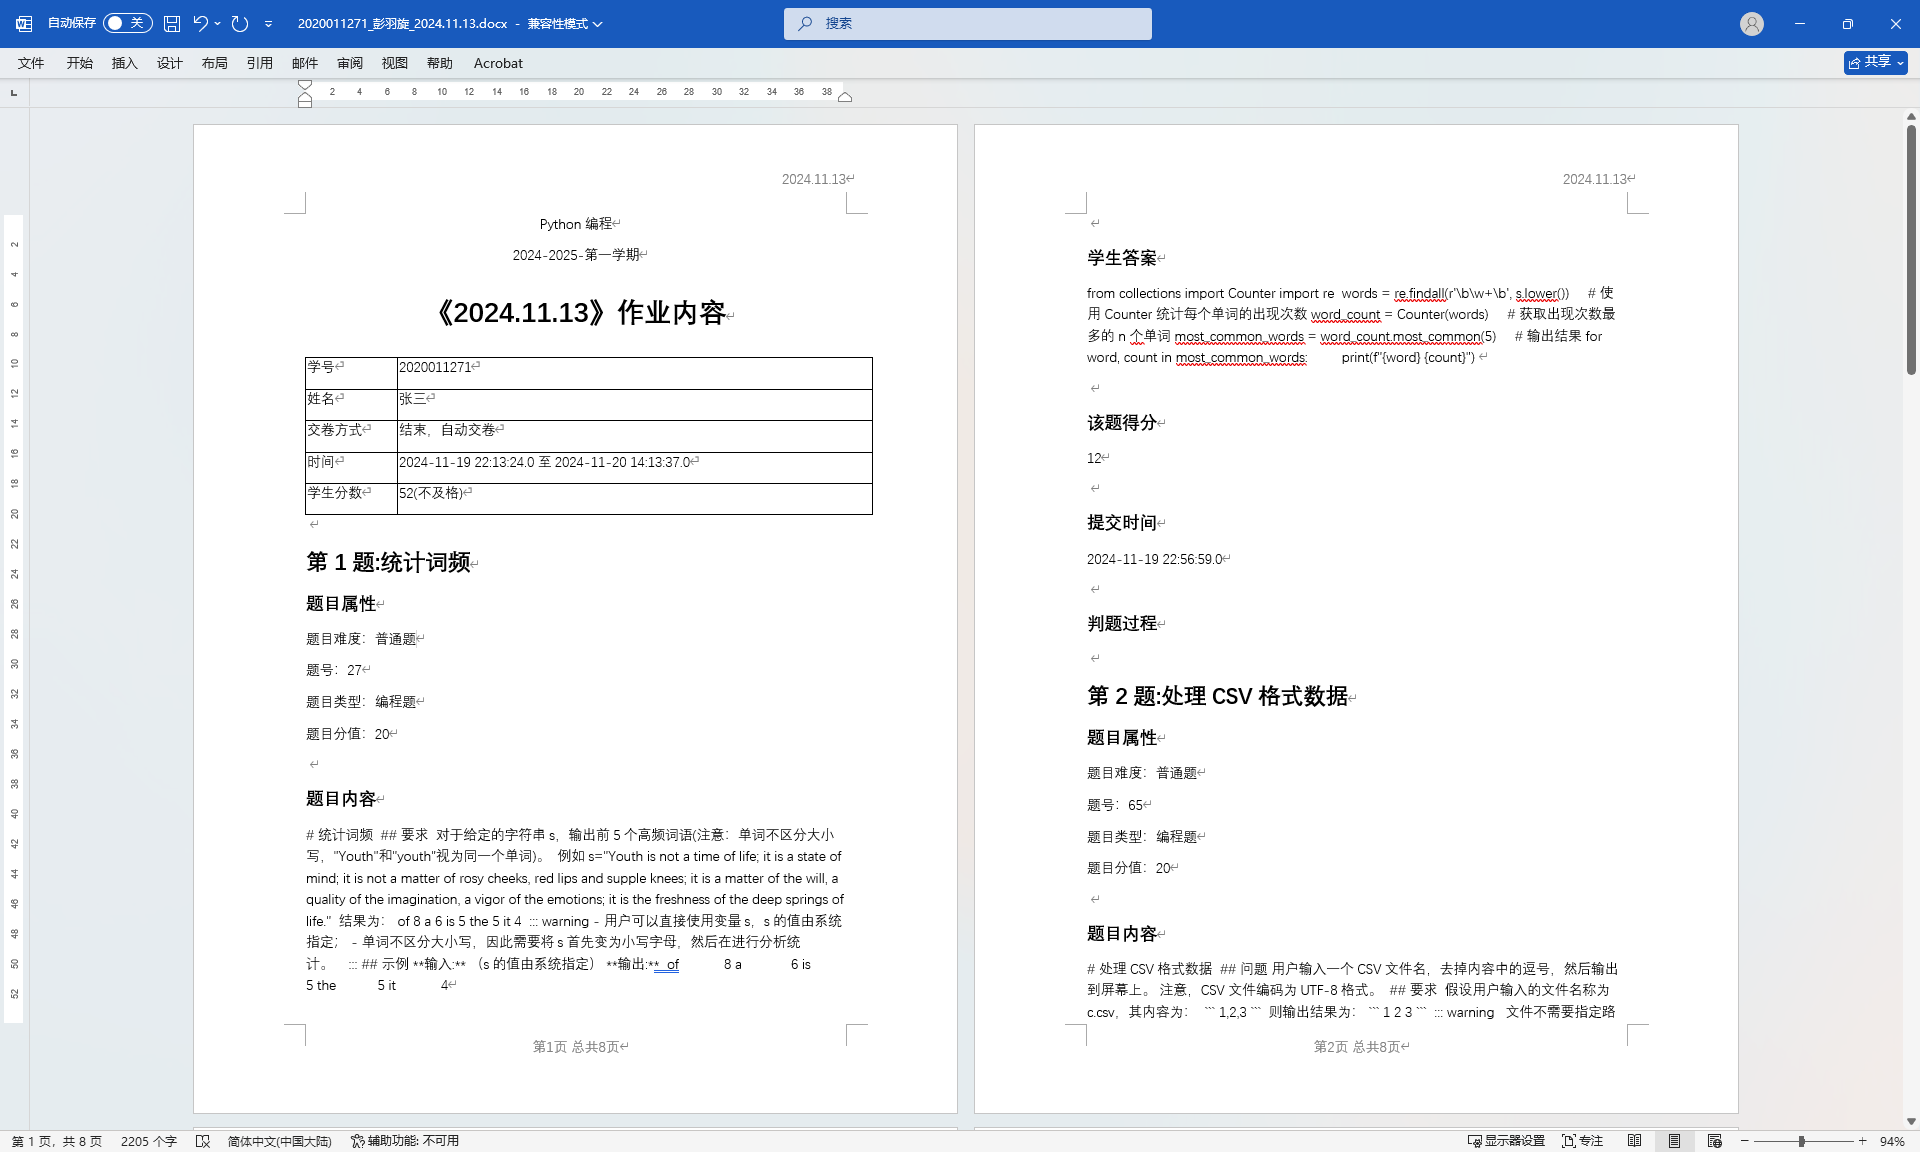Click the search box in title bar
Viewport: 1920px width, 1152px height.
967,23
